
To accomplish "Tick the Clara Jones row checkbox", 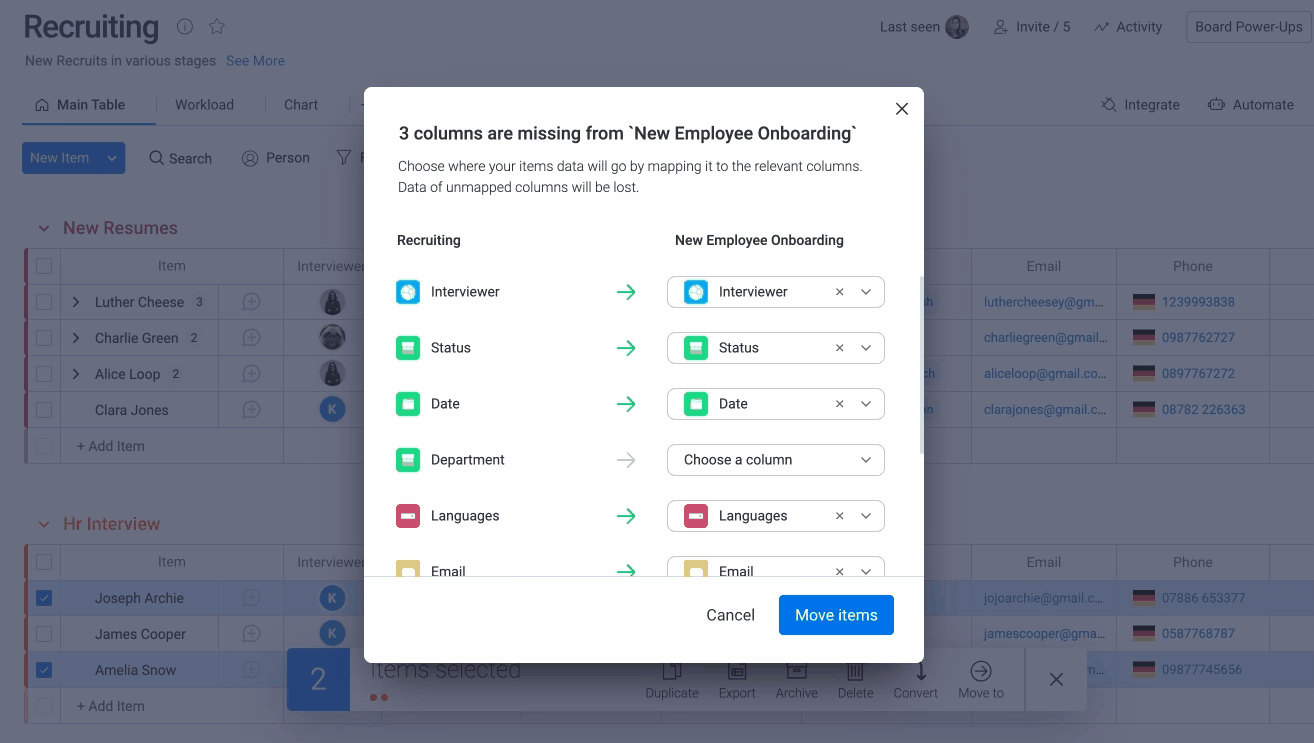I will tap(44, 410).
